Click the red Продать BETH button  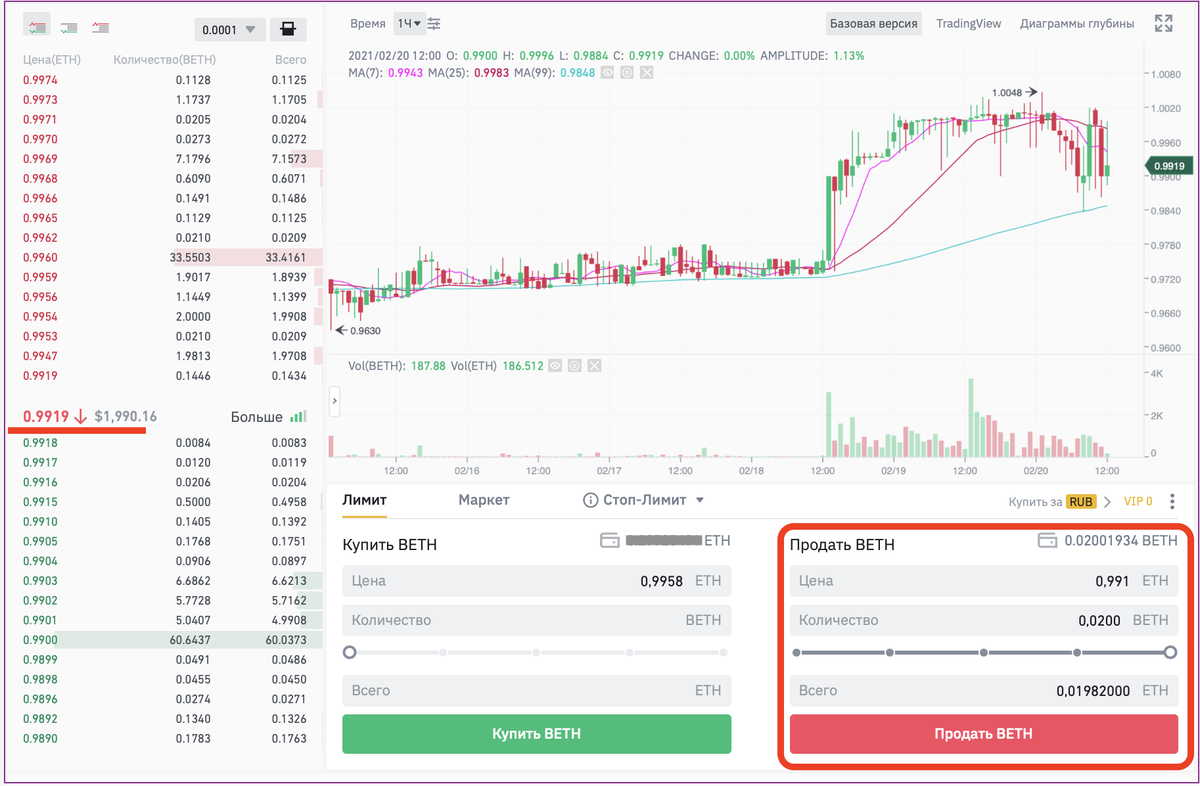tap(984, 734)
